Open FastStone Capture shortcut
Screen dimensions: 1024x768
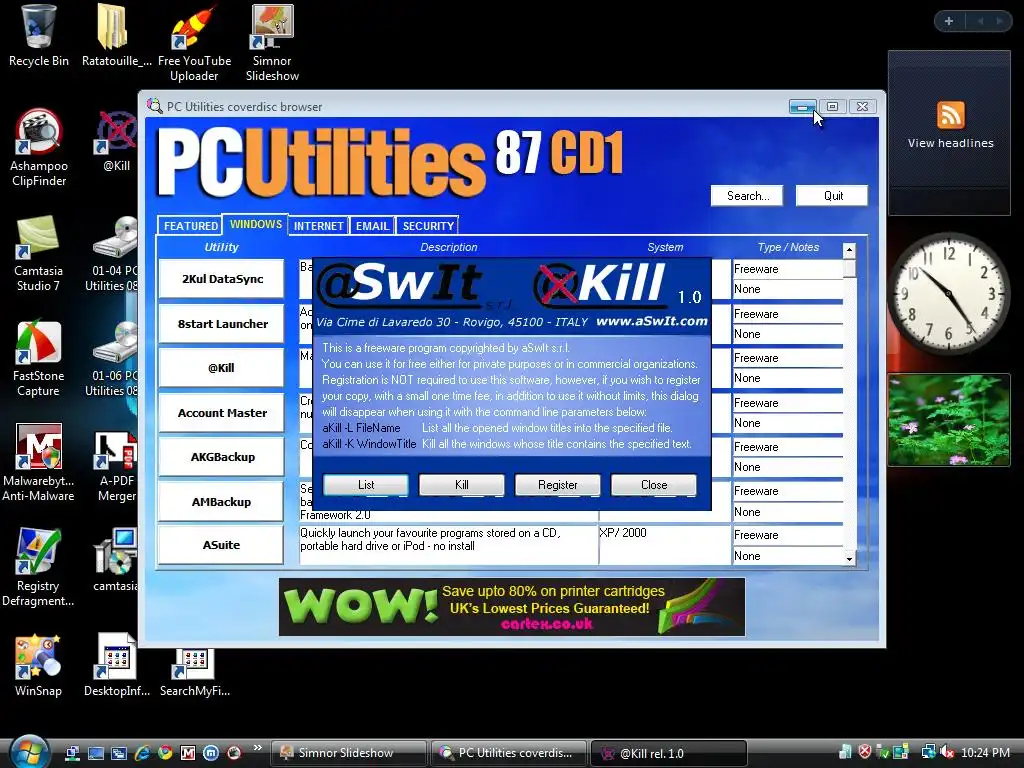coord(39,359)
